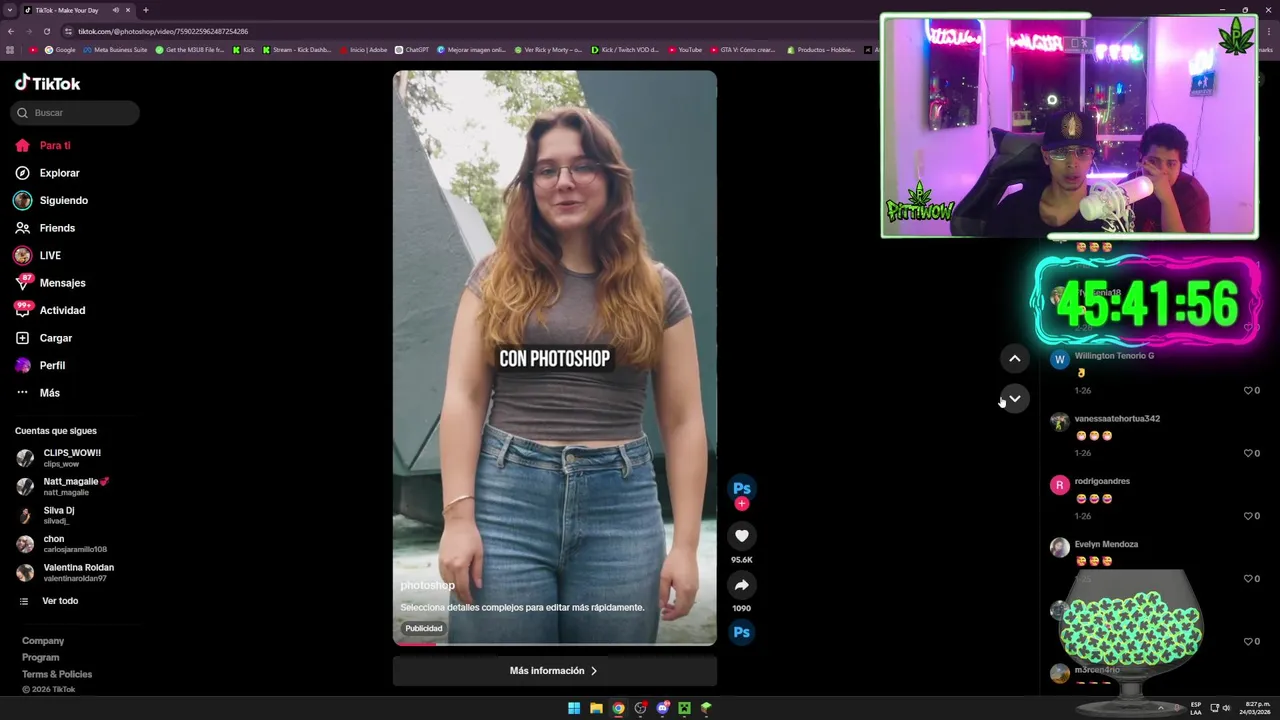Image resolution: width=1280 pixels, height=720 pixels.
Task: Open Willington Tenorio G's profile avatar
Action: (1060, 359)
